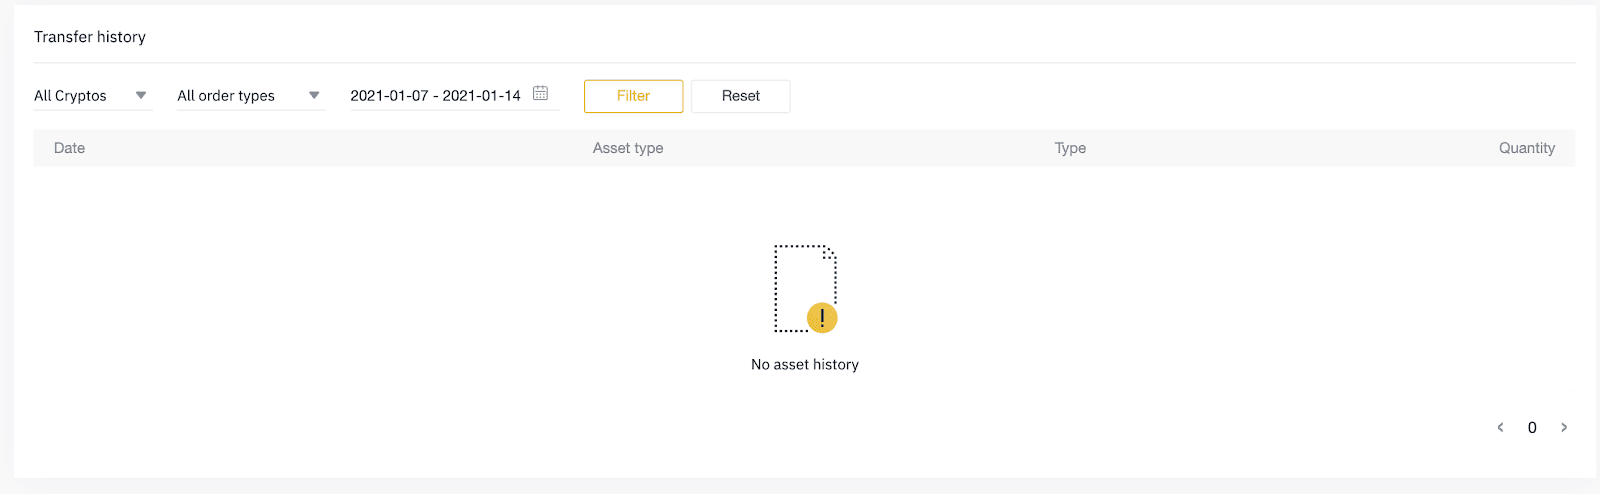Click the All Cryptos dropdown arrow
This screenshot has width=1600, height=494.
pos(141,95)
